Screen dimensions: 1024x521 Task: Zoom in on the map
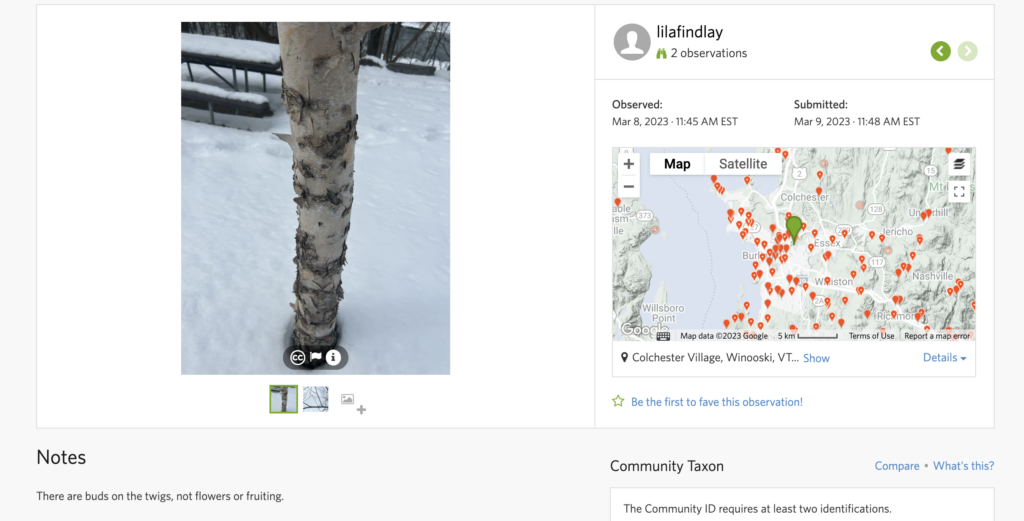tap(628, 164)
